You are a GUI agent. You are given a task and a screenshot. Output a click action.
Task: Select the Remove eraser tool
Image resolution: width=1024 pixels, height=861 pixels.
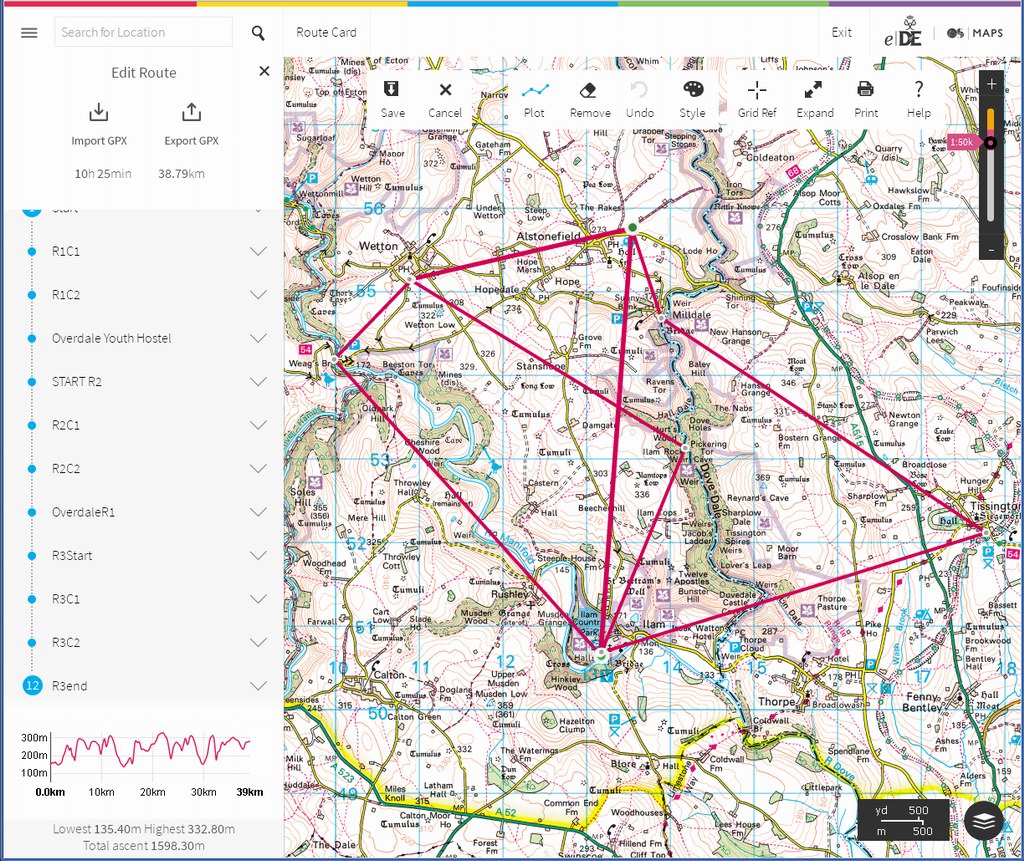pos(589,98)
